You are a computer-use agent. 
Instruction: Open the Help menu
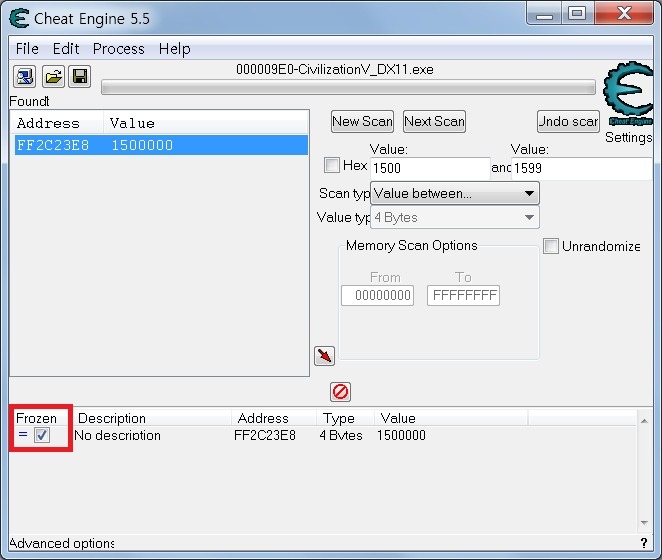pyautogui.click(x=174, y=49)
